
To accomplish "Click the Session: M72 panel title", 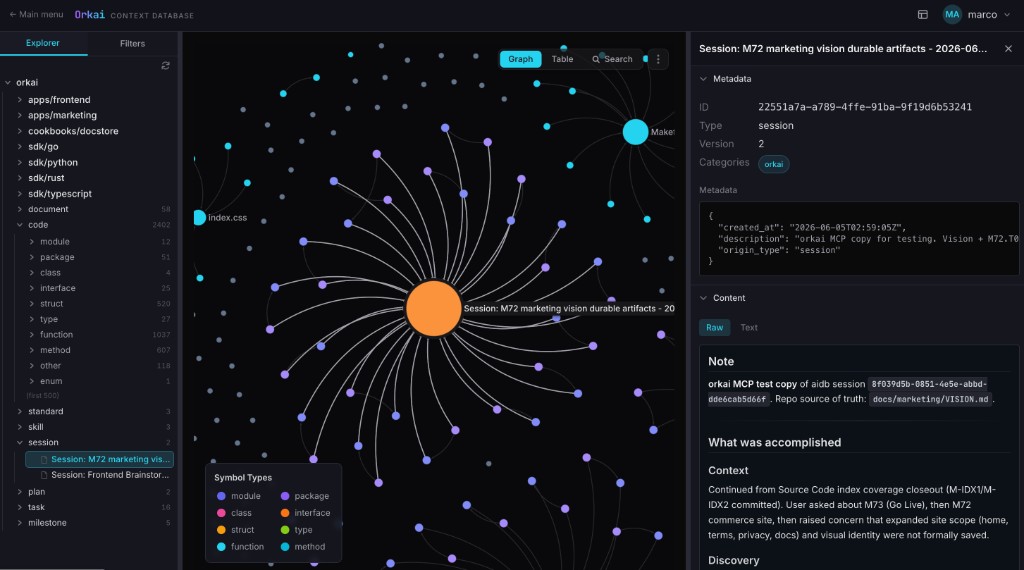I will click(x=842, y=49).
